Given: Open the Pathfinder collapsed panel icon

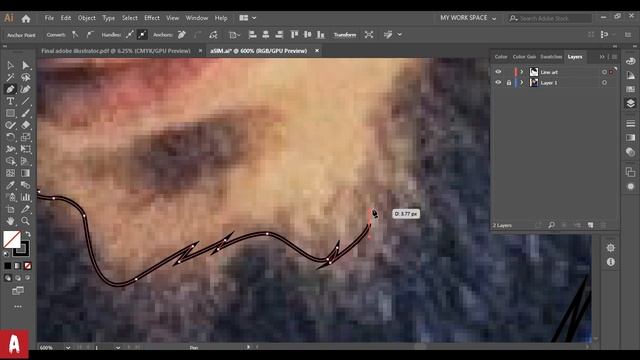Looking at the screenshot, I should [630, 172].
